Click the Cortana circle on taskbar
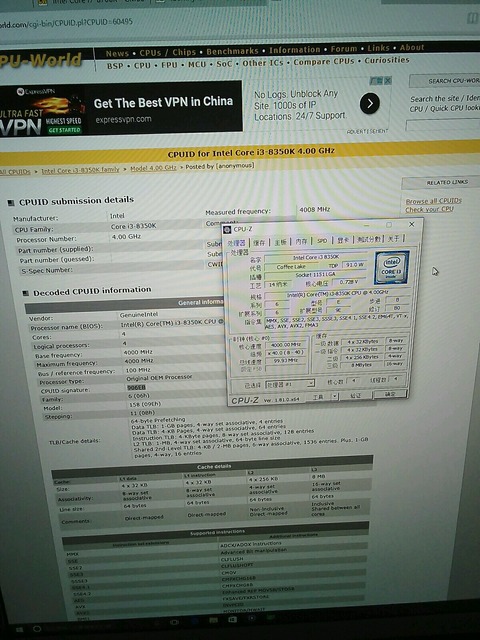The height and width of the screenshot is (640, 480). coord(37,629)
